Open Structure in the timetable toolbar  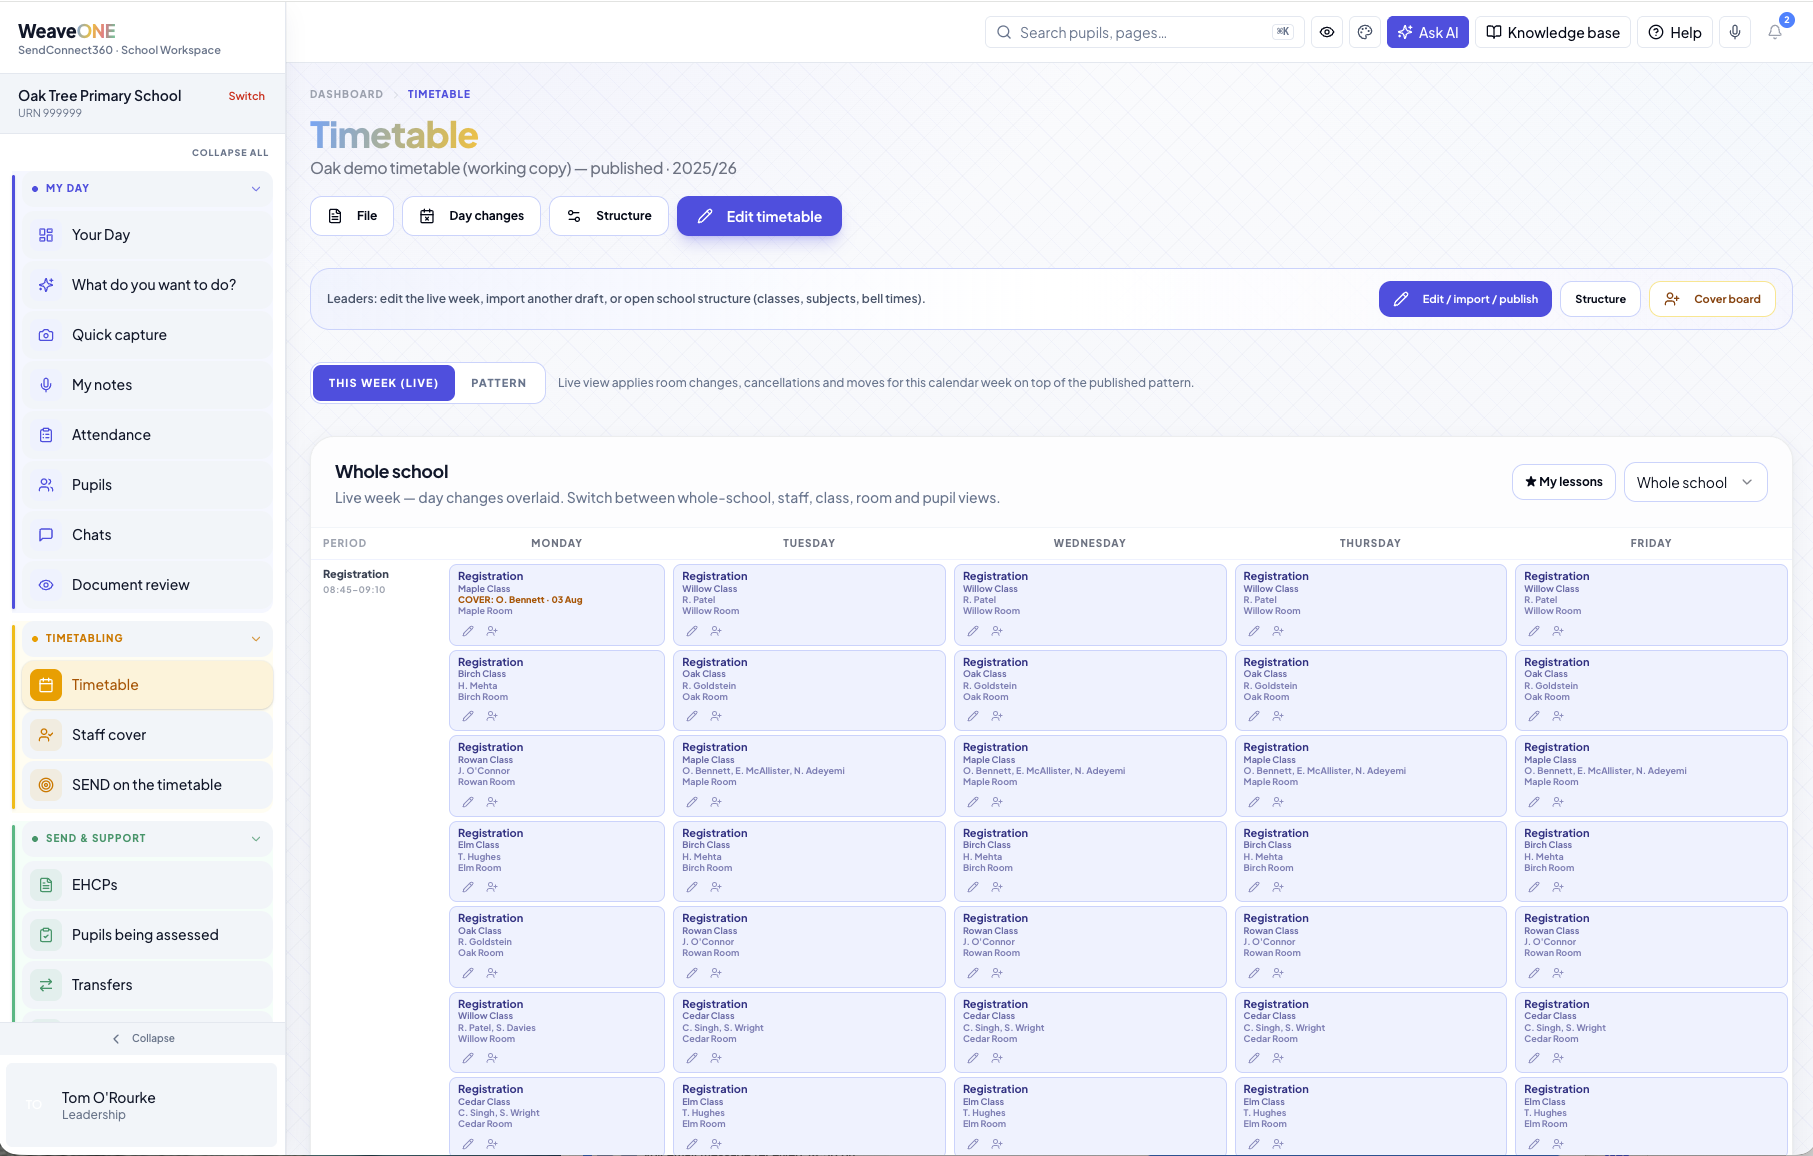[x=609, y=216]
